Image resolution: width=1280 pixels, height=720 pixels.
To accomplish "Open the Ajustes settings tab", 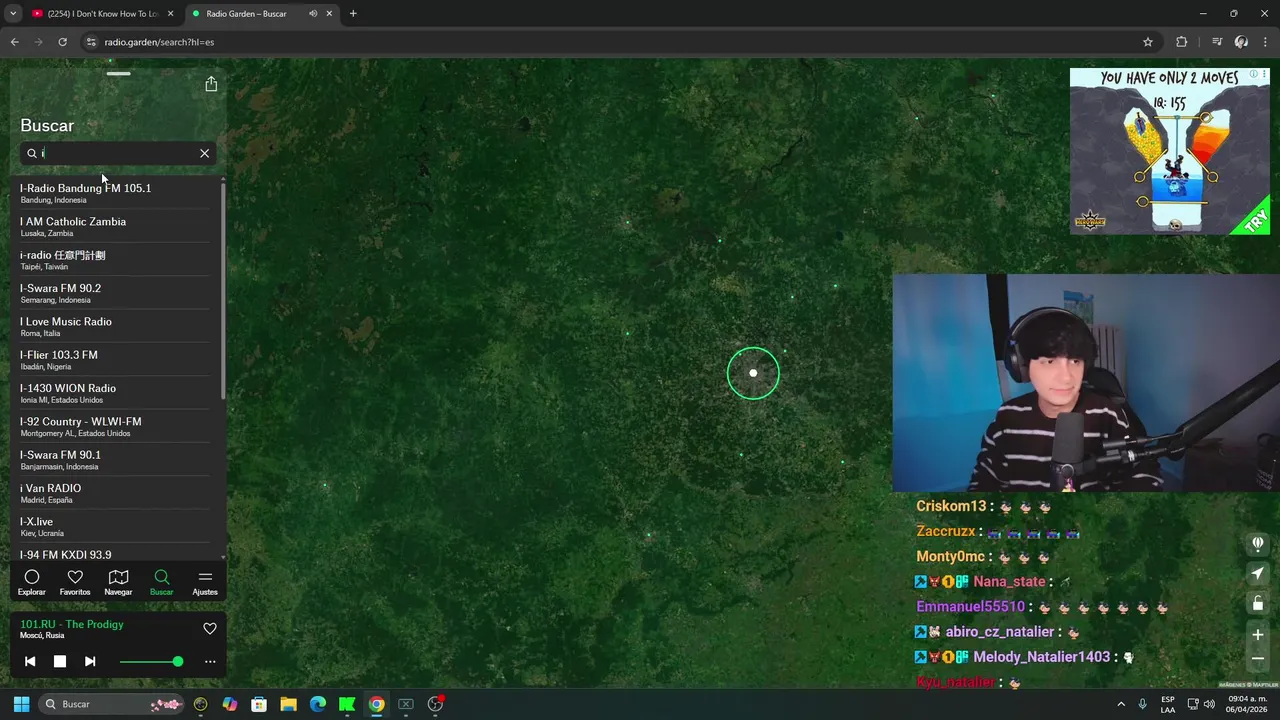I will (x=205, y=582).
